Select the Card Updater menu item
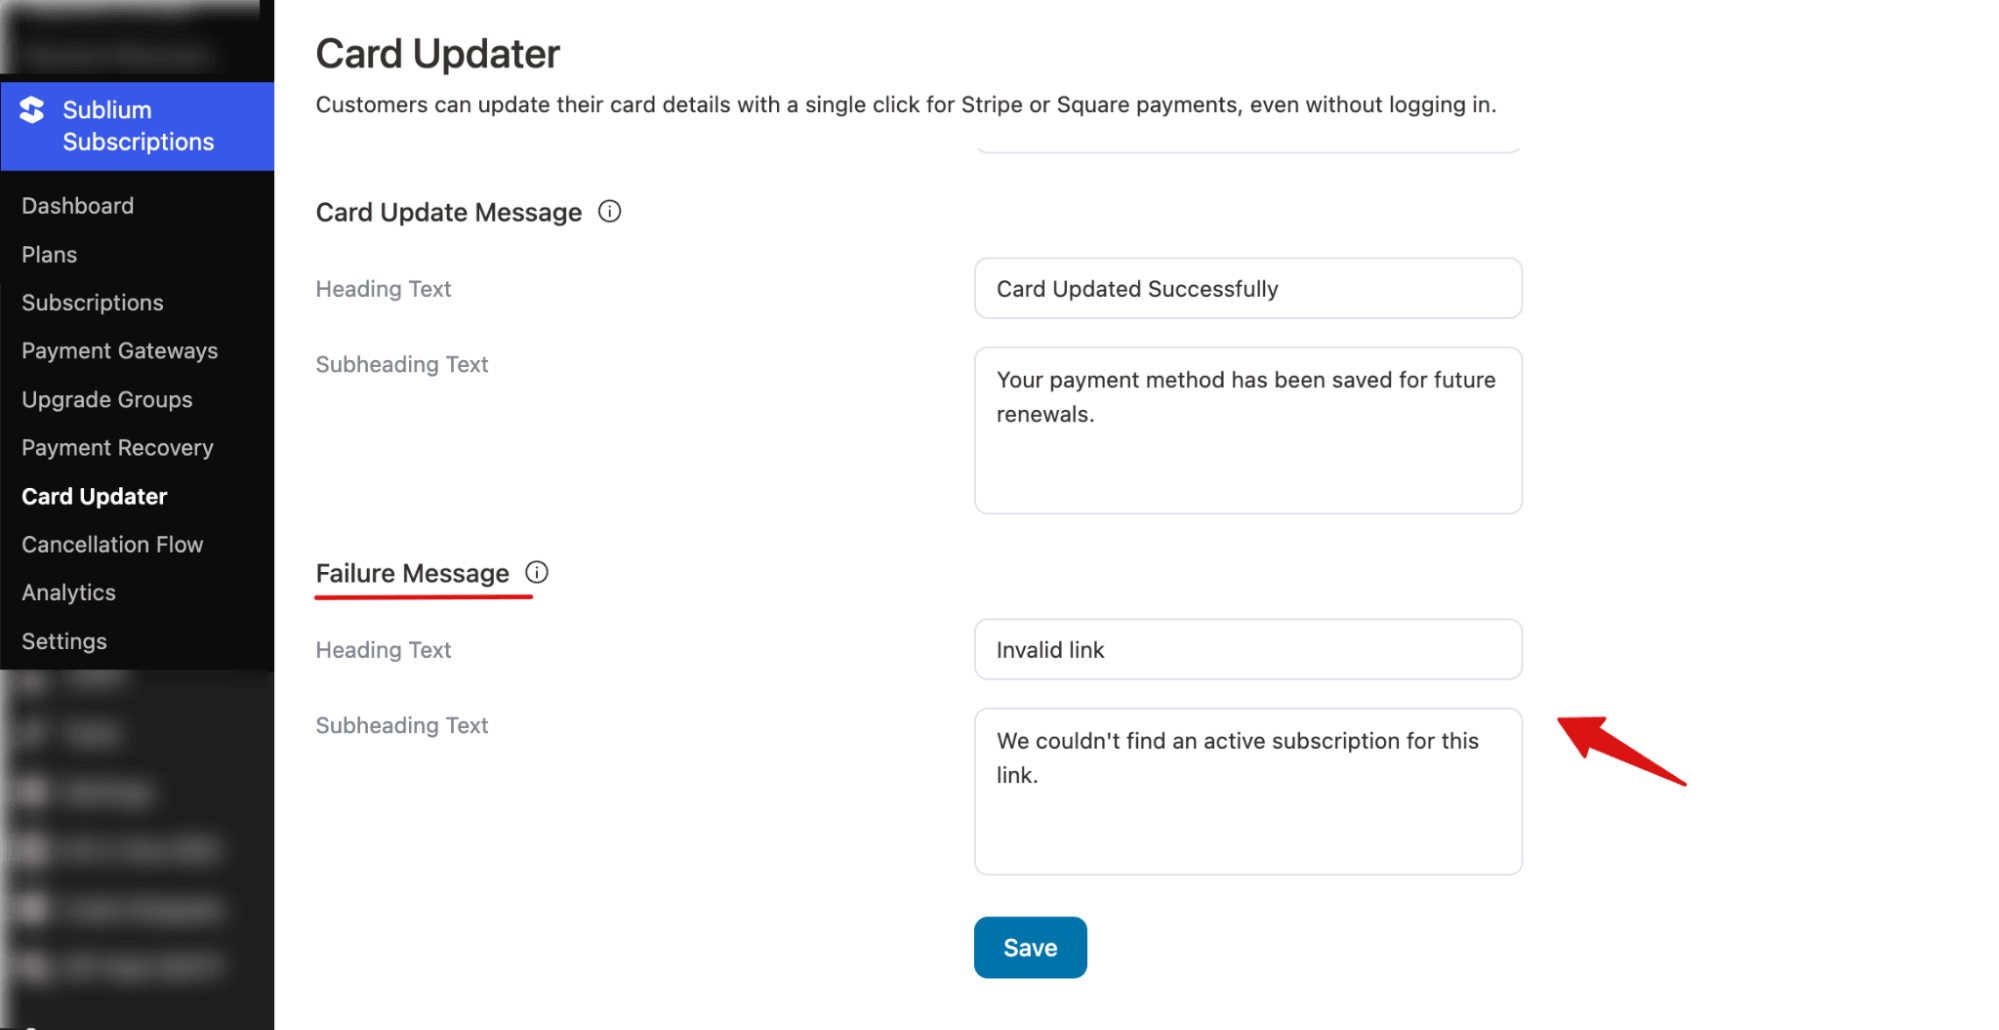Image resolution: width=1999 pixels, height=1030 pixels. click(93, 495)
